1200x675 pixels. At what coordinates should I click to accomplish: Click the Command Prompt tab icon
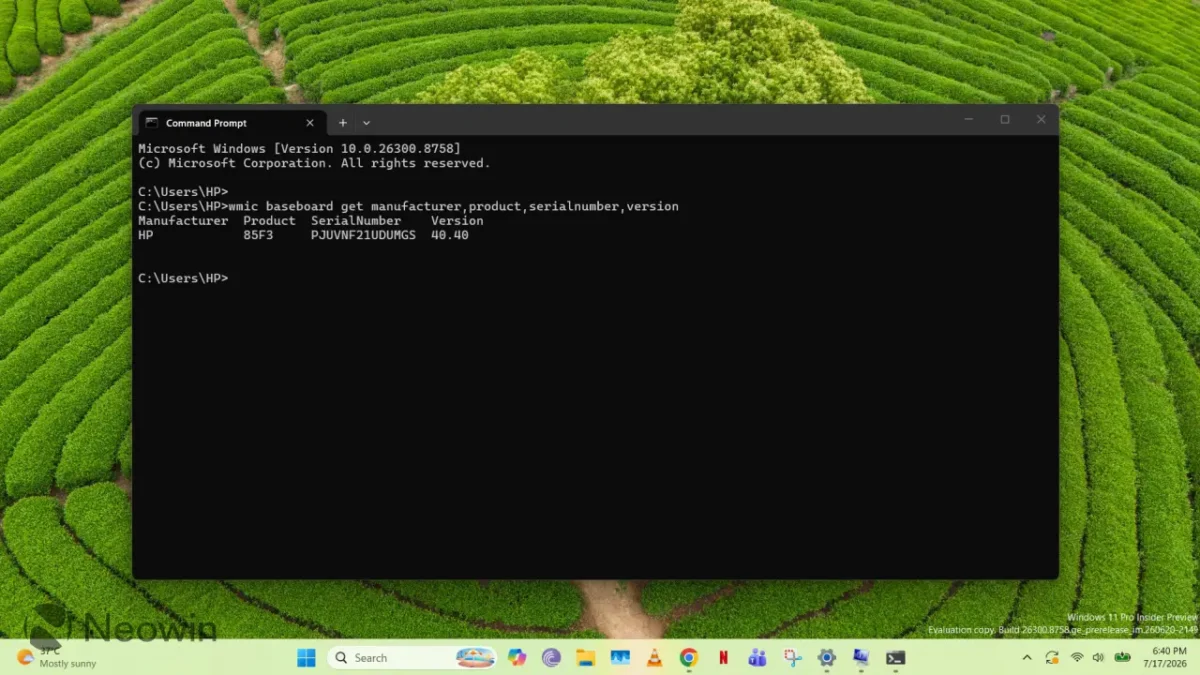tap(152, 122)
